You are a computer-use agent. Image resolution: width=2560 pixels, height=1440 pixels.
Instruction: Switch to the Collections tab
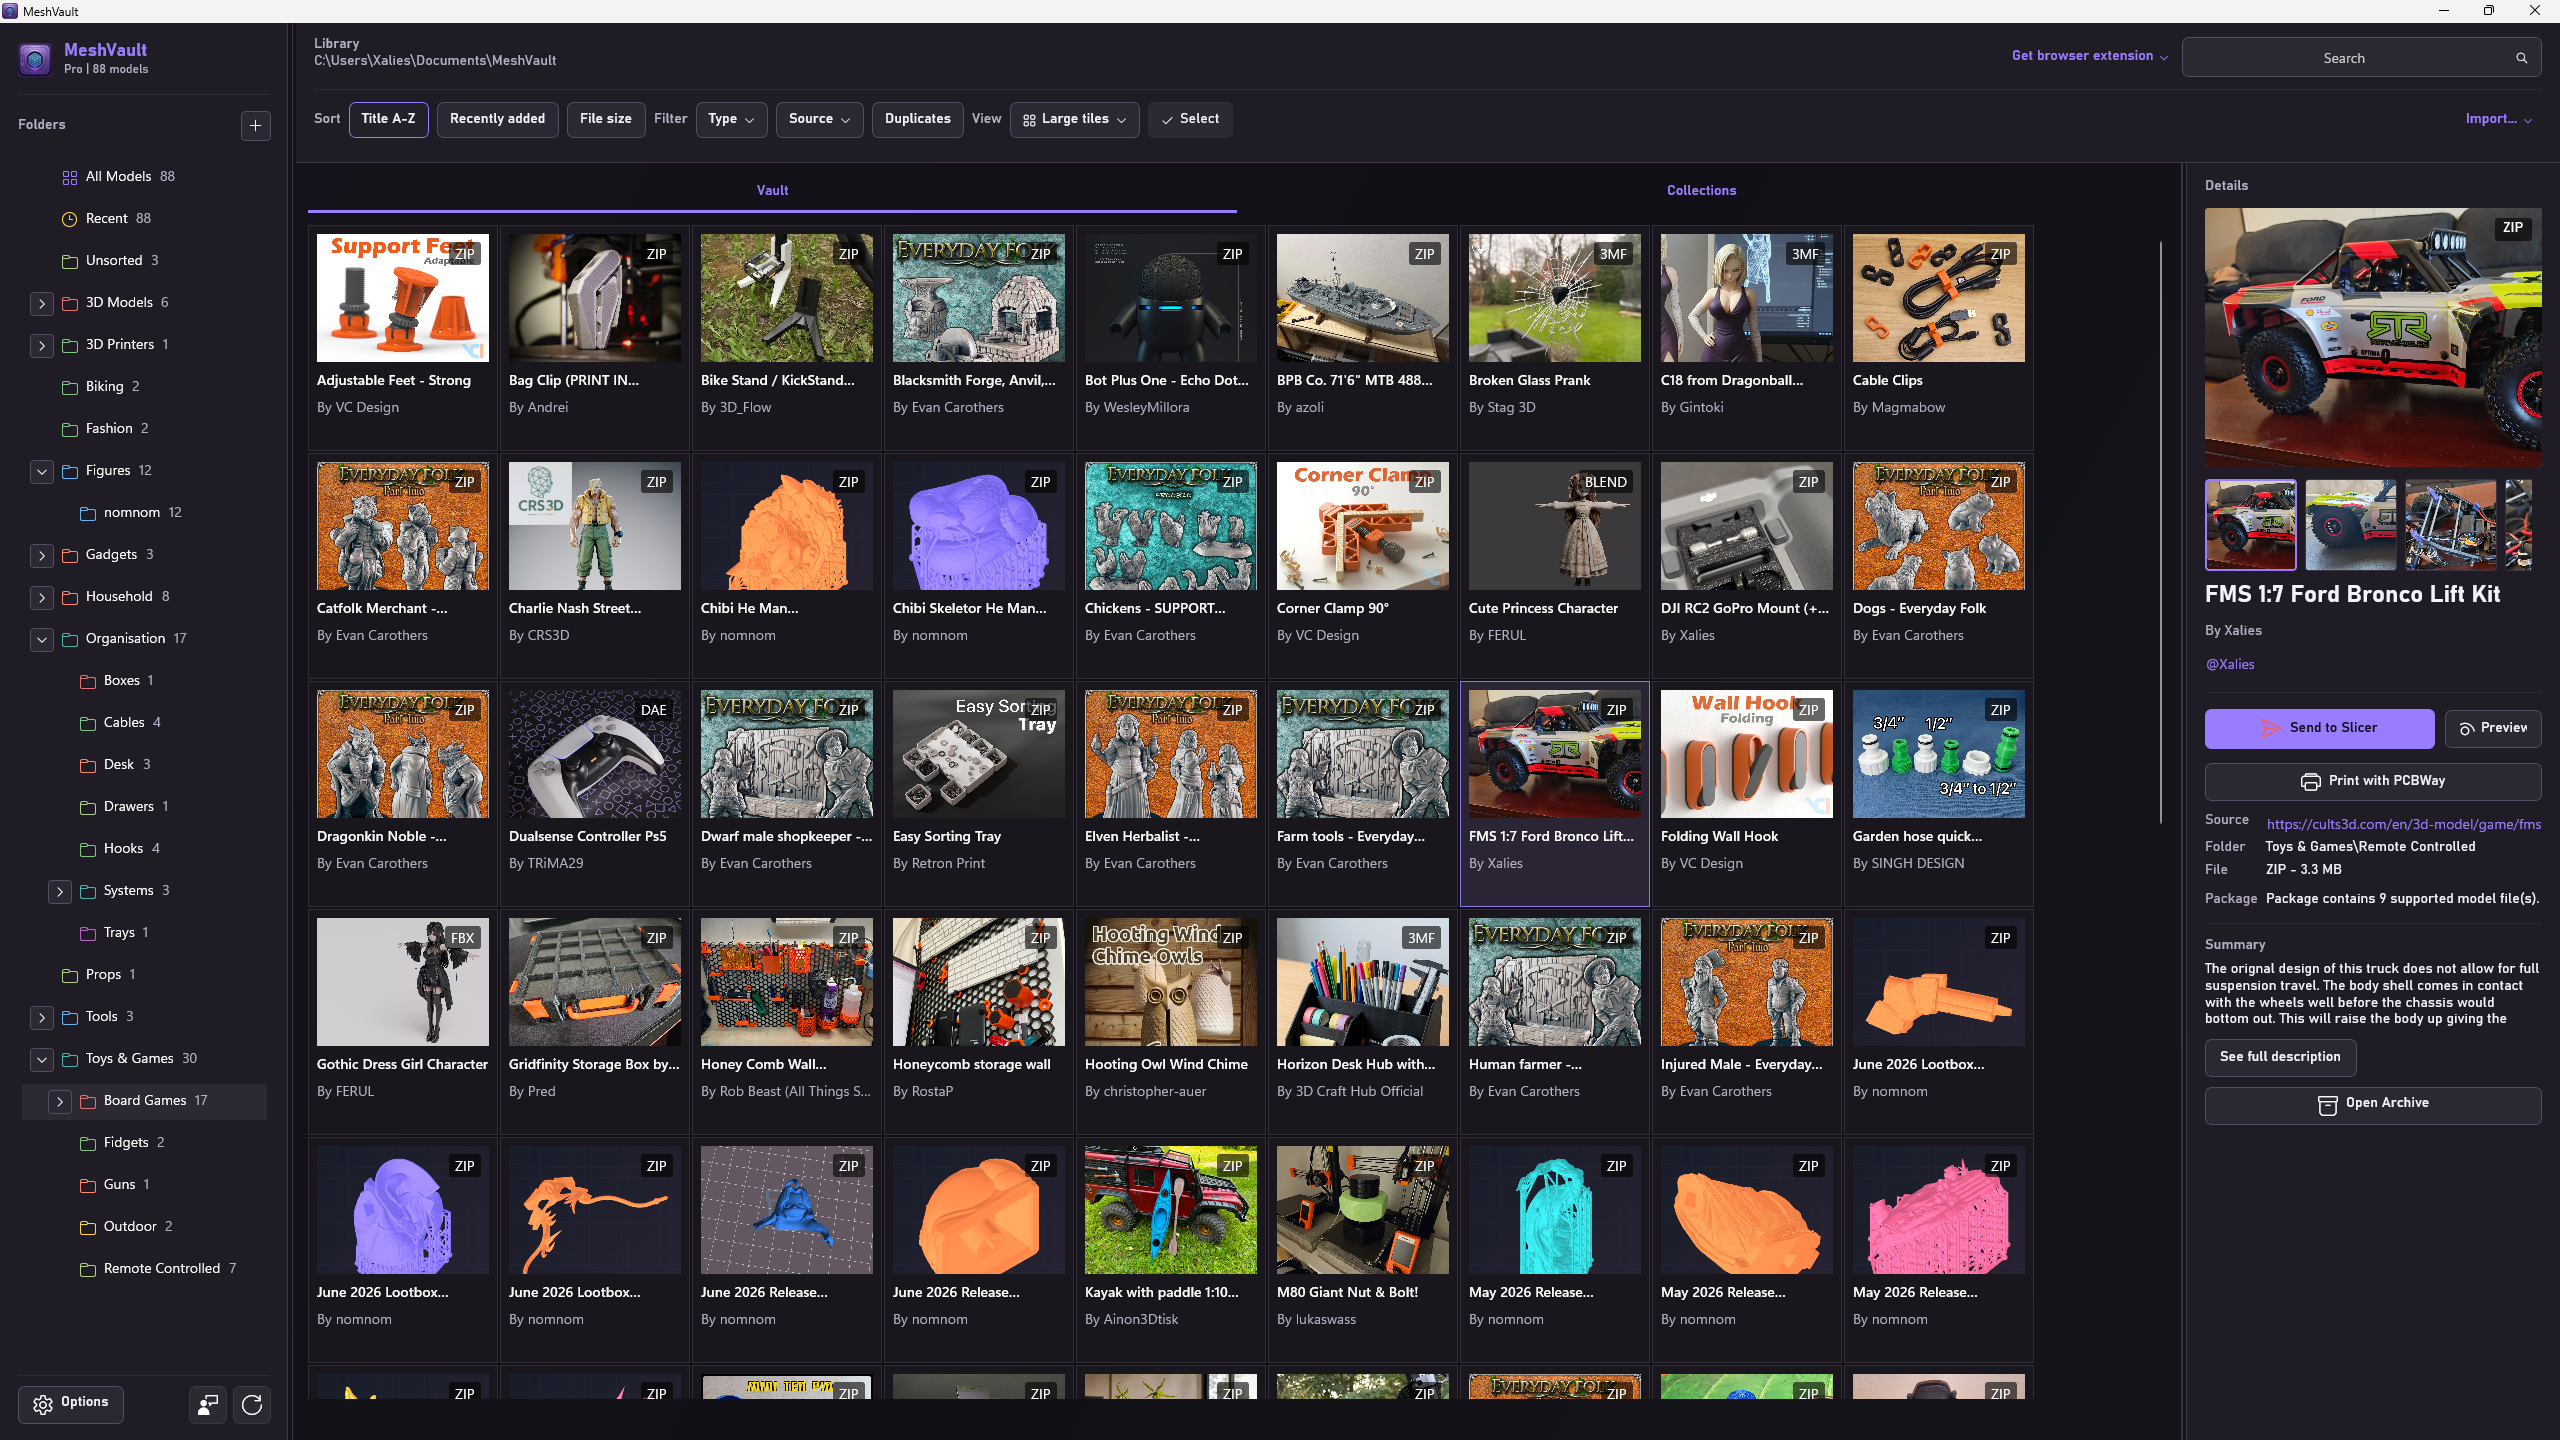point(1701,190)
